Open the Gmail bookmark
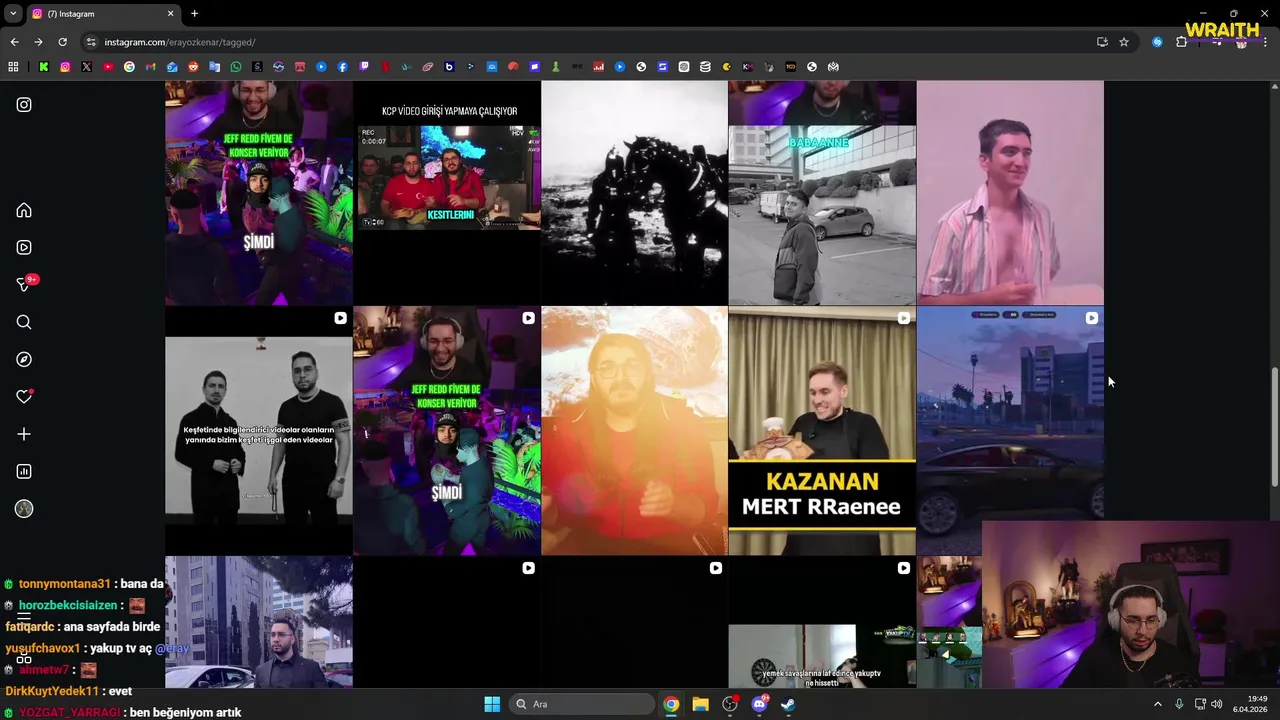1280x720 pixels. click(150, 67)
